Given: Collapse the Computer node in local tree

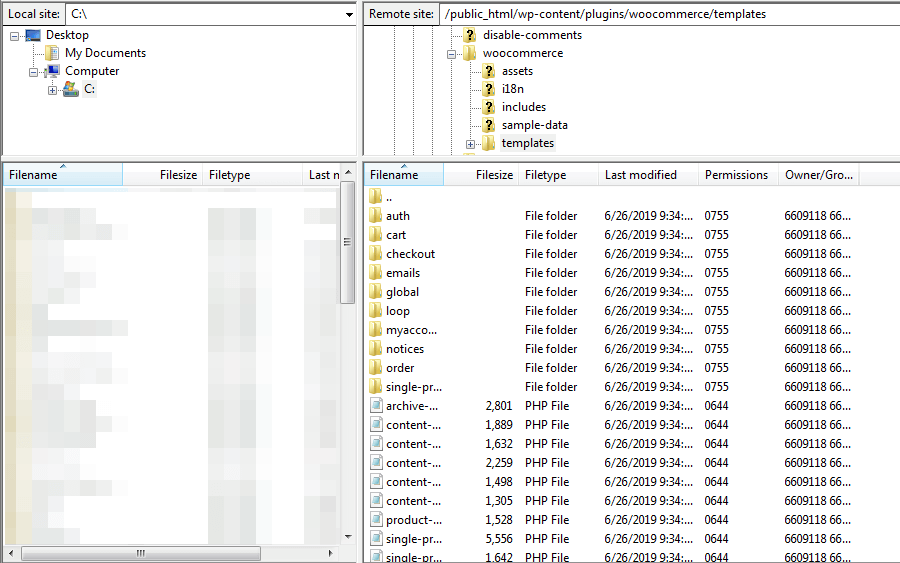Looking at the screenshot, I should tap(33, 72).
